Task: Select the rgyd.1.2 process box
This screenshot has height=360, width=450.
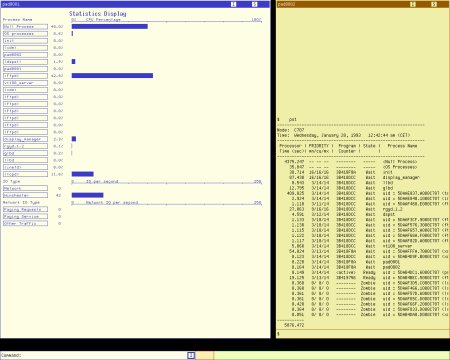Action: [25, 146]
